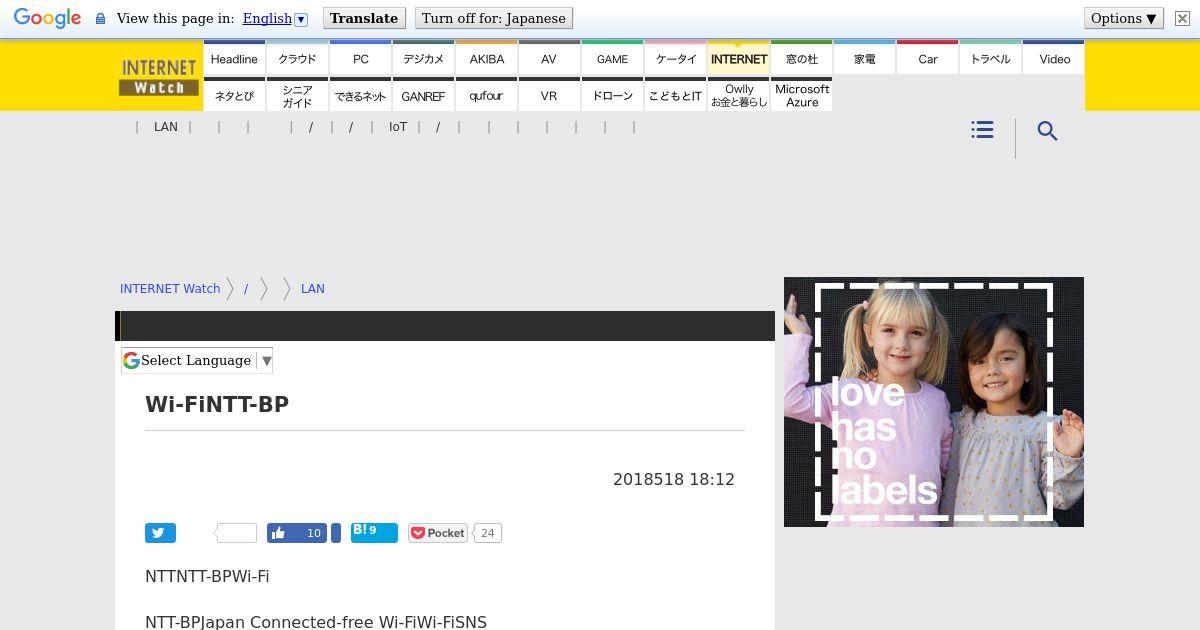Screen dimensions: 1200x630
Task: Open the Microsoft Azure section
Action: click(801, 95)
